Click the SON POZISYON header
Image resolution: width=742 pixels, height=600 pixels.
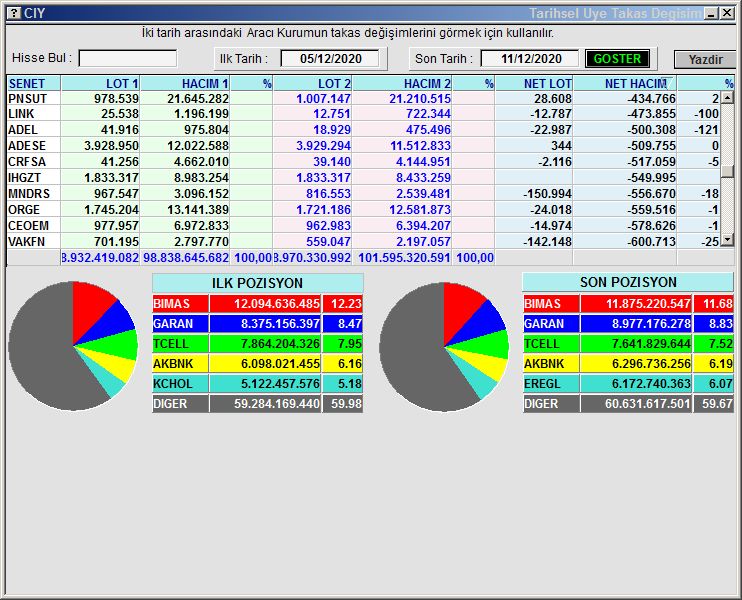(628, 282)
